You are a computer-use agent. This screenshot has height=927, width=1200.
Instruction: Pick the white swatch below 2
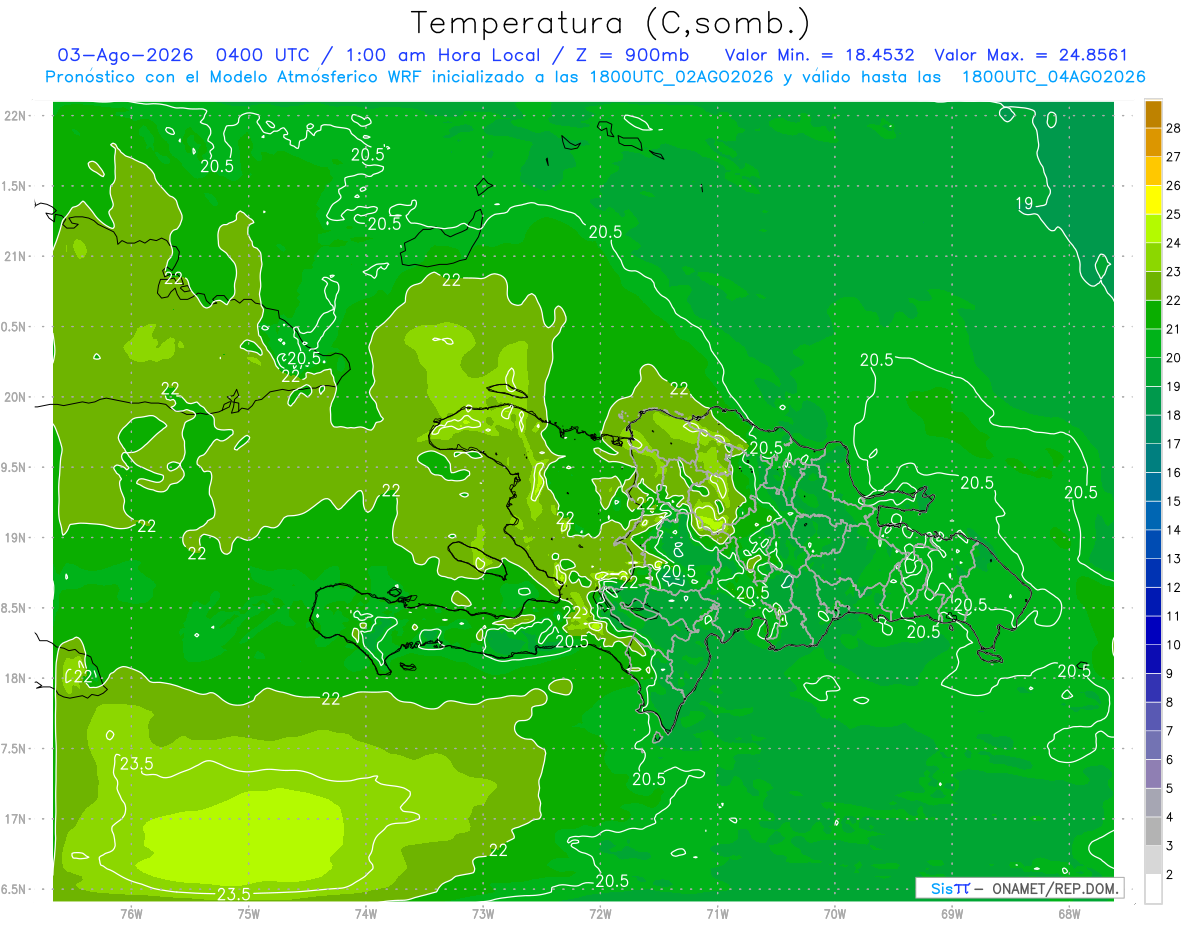coord(1153,889)
